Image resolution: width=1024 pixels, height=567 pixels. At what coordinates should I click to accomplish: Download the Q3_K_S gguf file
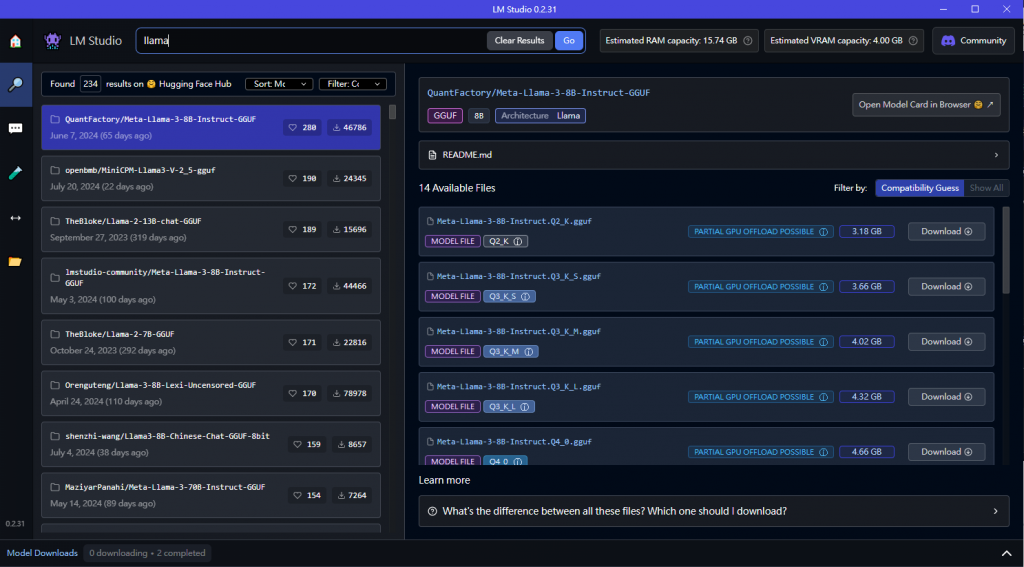(x=946, y=286)
